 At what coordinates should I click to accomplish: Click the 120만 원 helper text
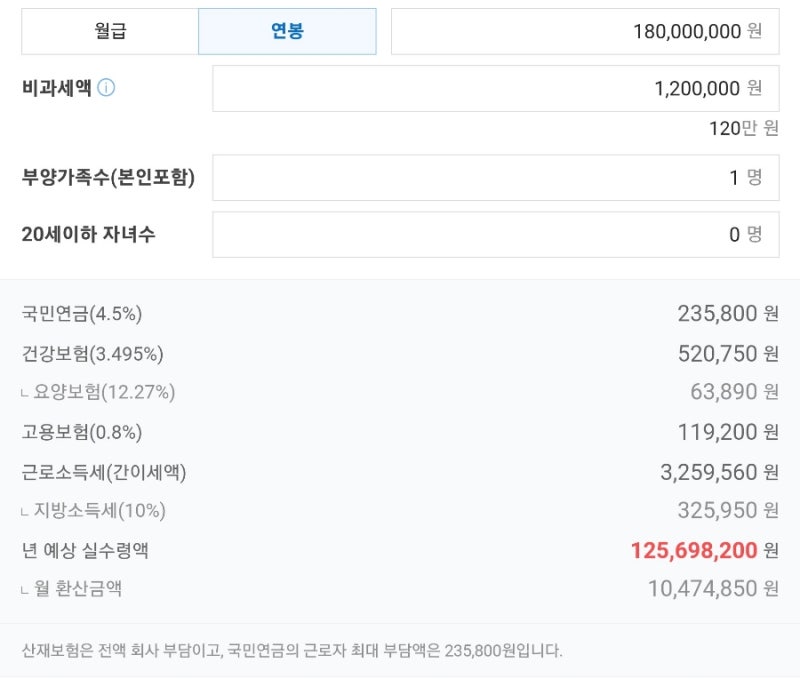point(743,128)
